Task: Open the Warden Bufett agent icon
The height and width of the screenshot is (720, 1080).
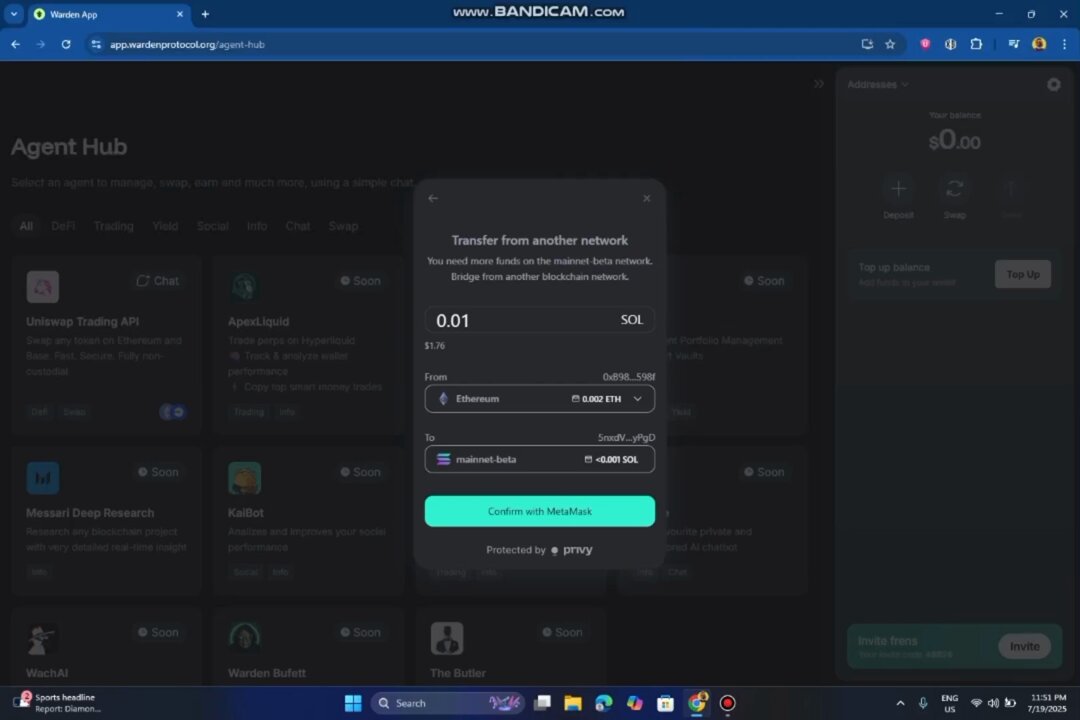Action: tap(245, 639)
